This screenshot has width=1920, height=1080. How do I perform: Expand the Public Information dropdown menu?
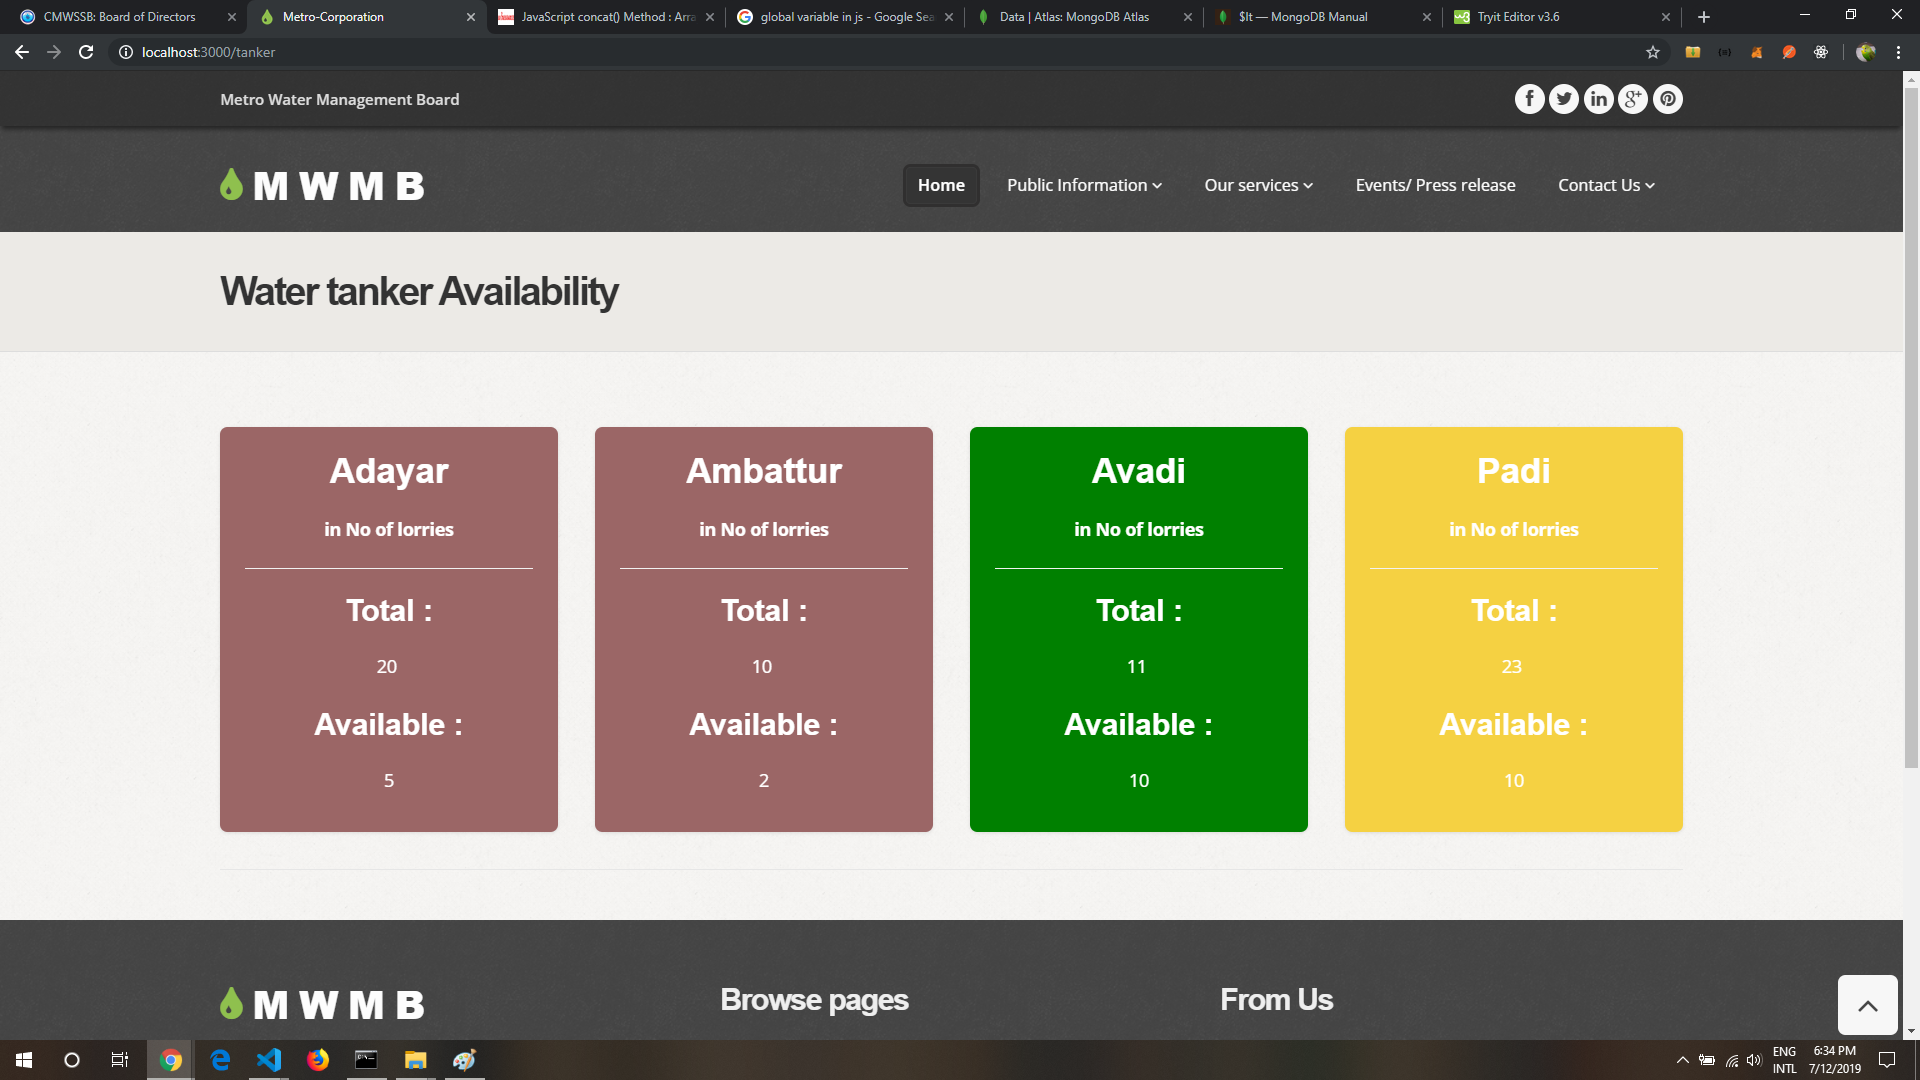[1084, 185]
